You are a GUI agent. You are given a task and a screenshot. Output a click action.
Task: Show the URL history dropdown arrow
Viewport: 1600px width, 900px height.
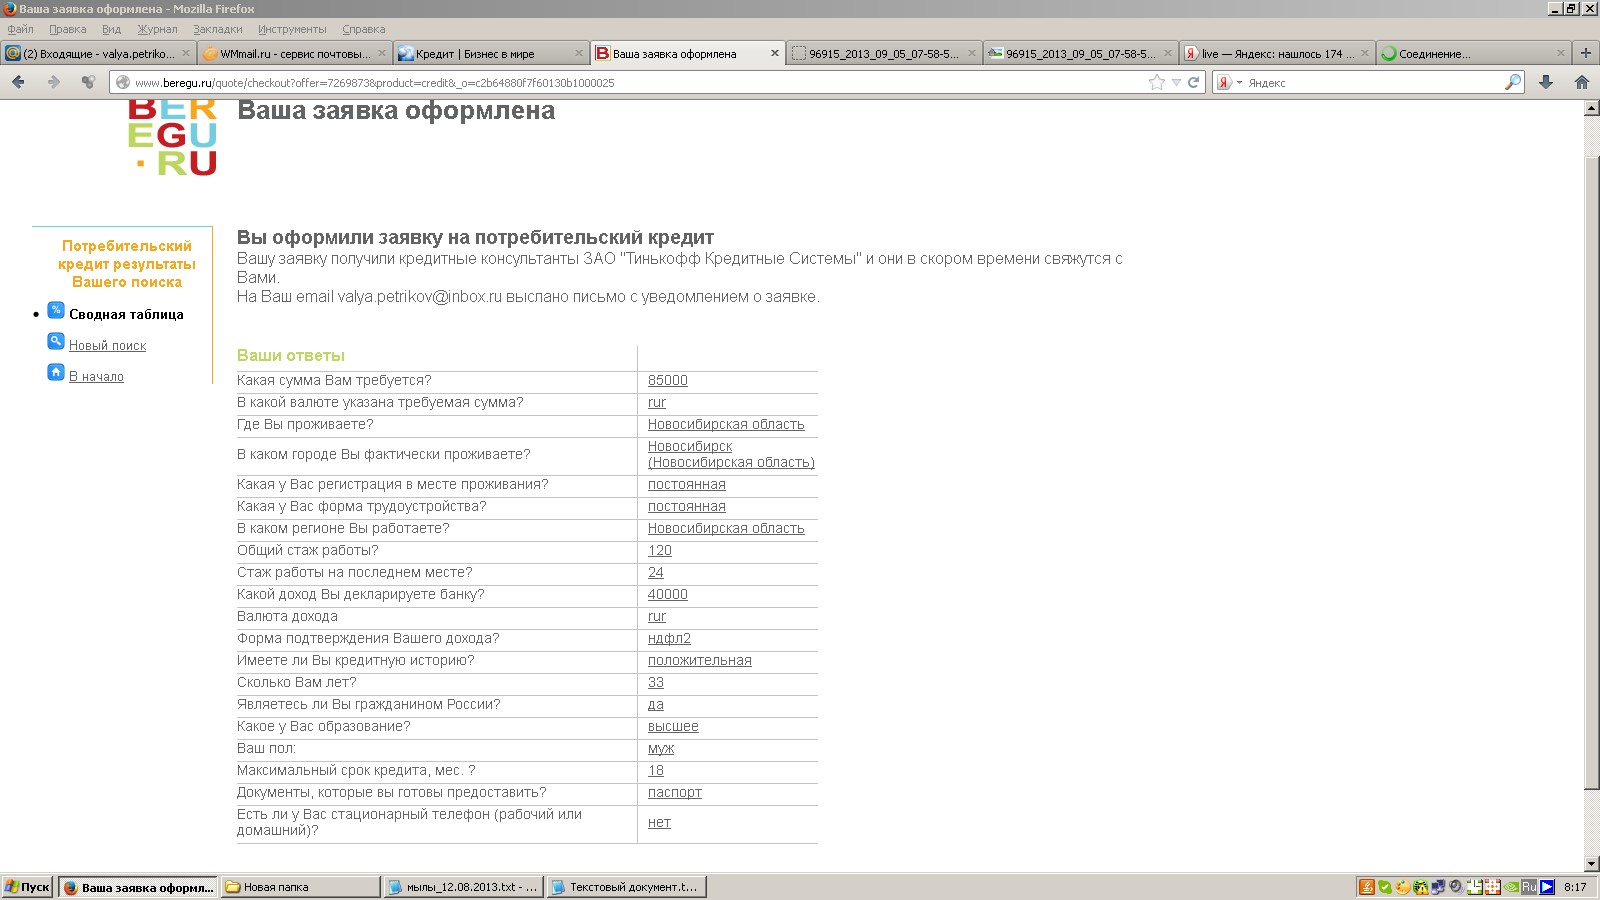pyautogui.click(x=1176, y=82)
